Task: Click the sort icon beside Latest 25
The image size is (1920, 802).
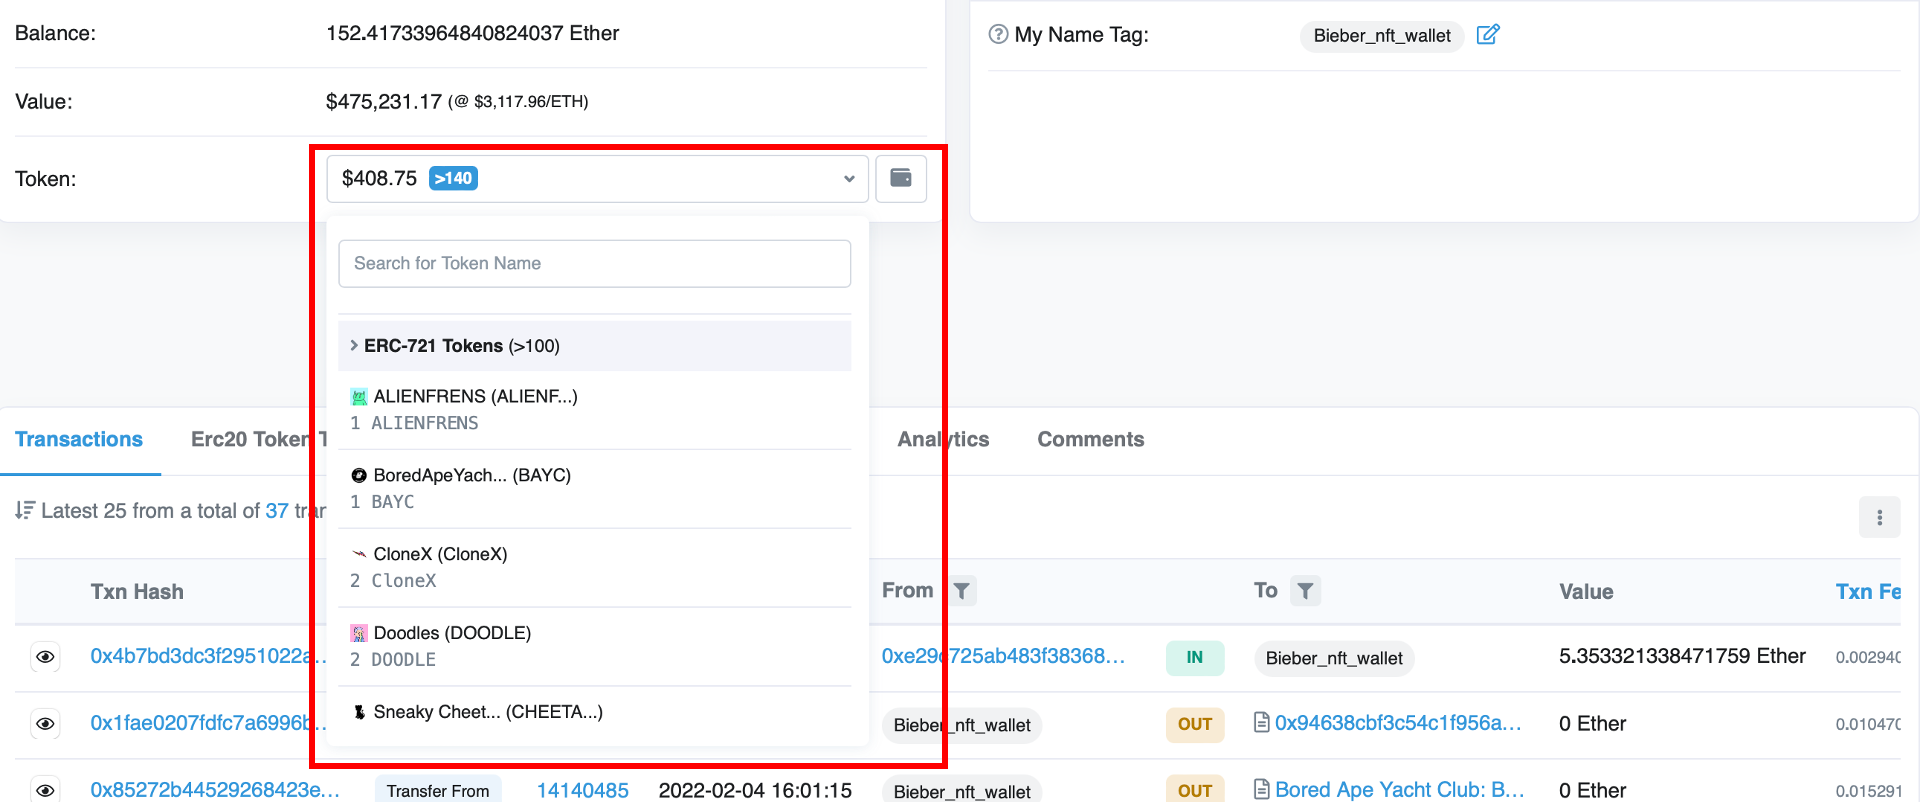Action: pos(25,510)
